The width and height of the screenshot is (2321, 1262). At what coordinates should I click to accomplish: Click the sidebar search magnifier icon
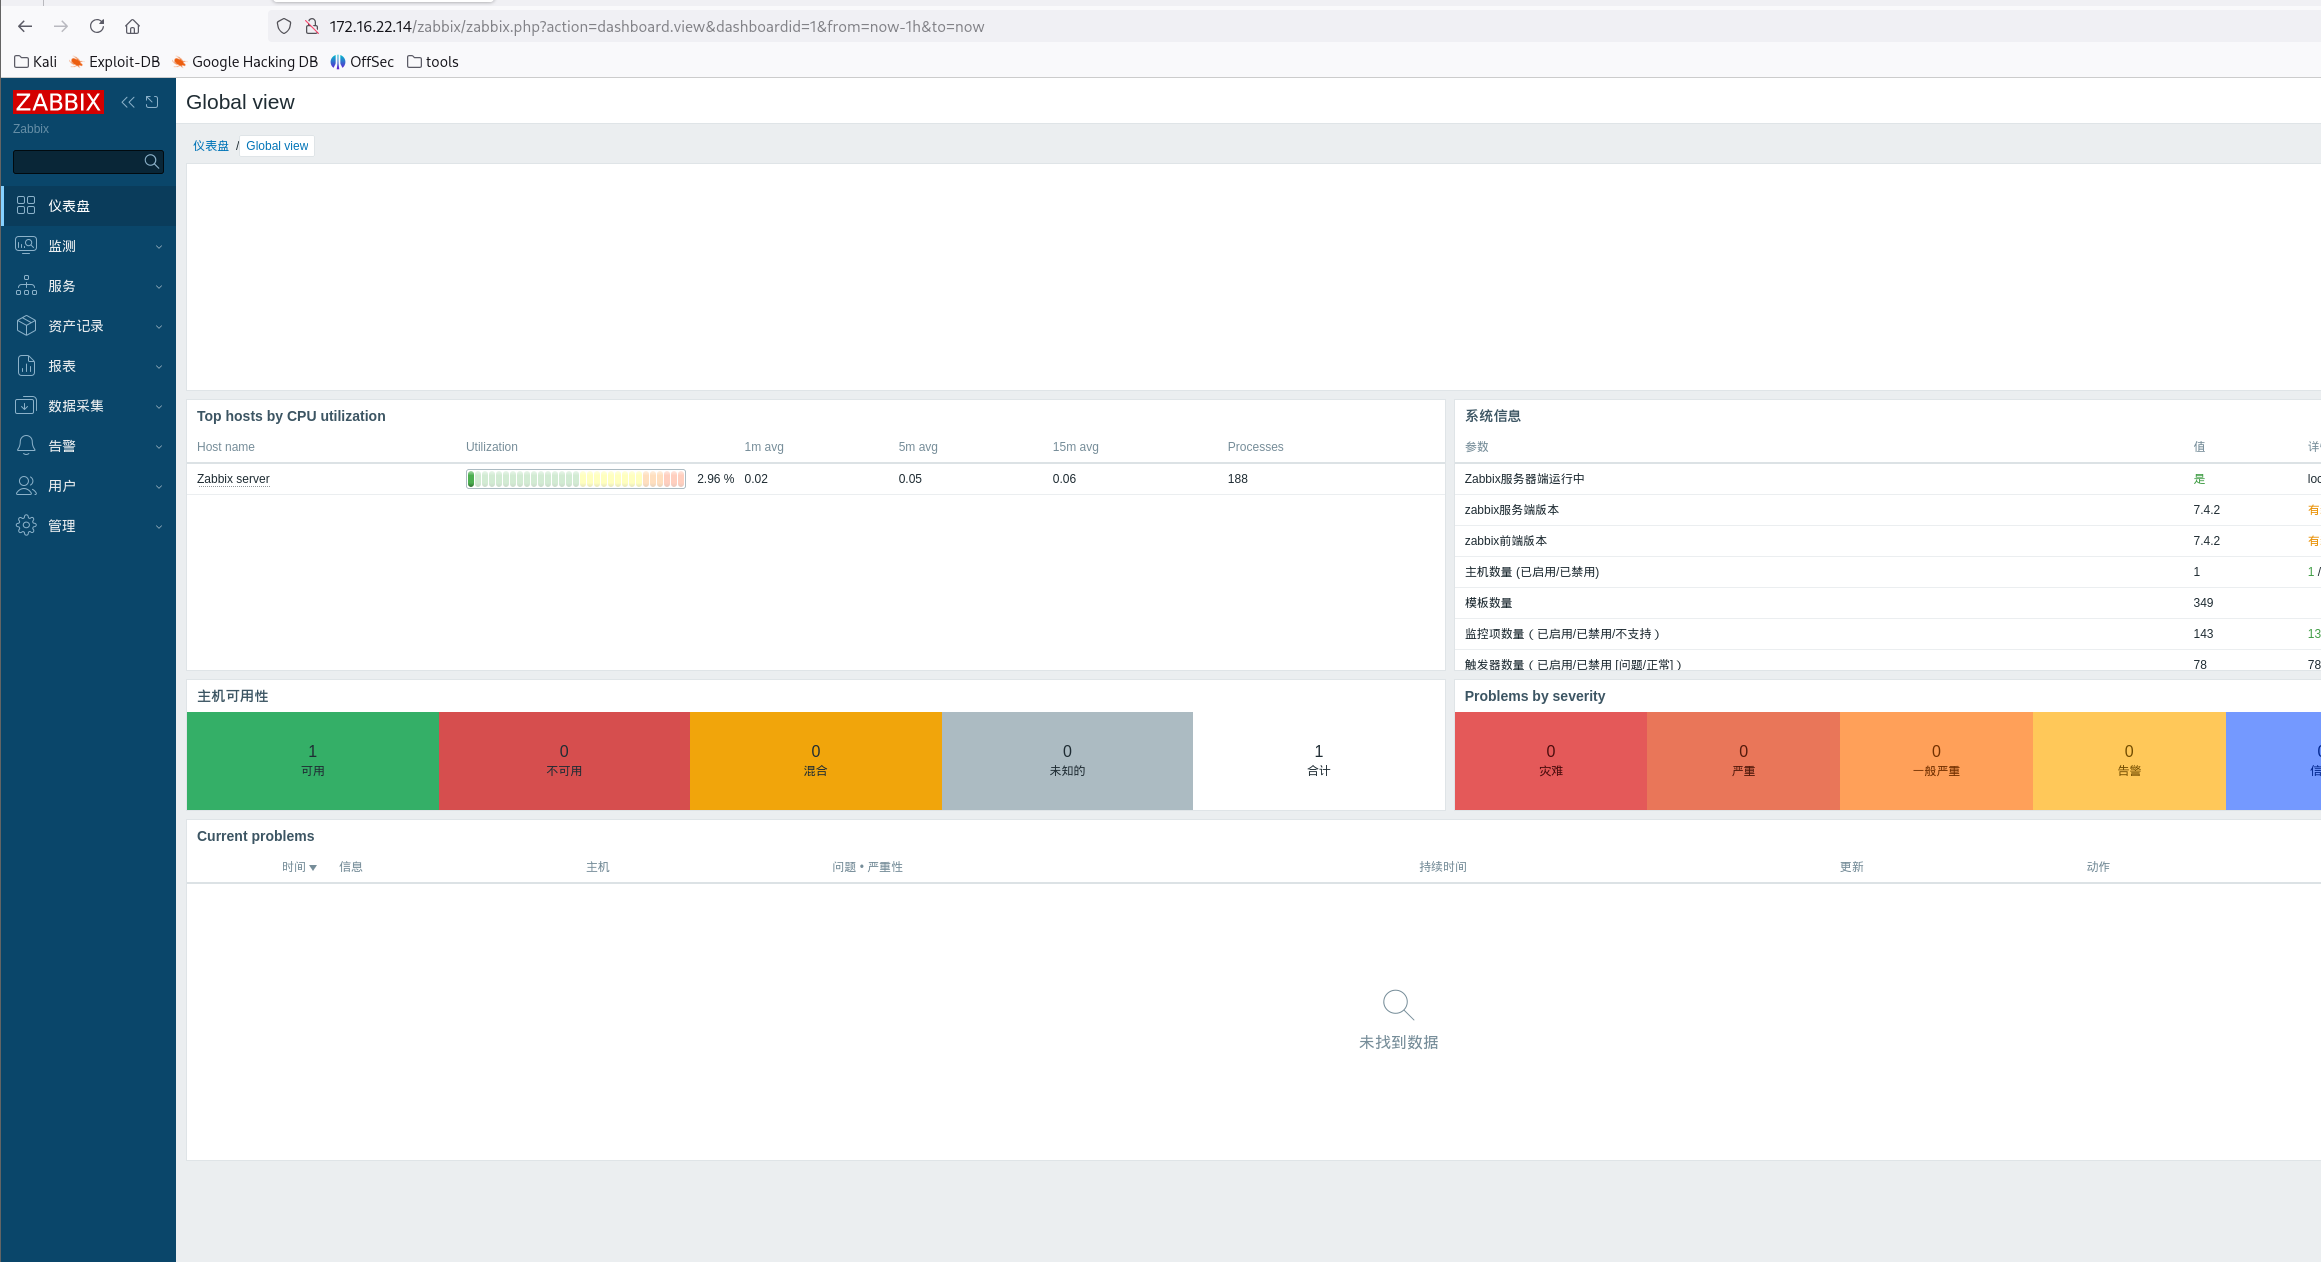[x=152, y=162]
